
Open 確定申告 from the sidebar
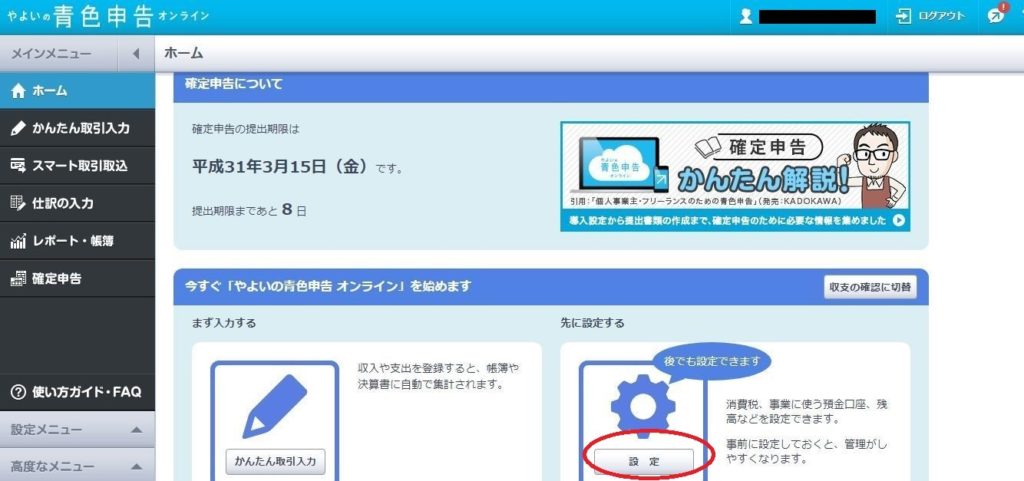78,279
